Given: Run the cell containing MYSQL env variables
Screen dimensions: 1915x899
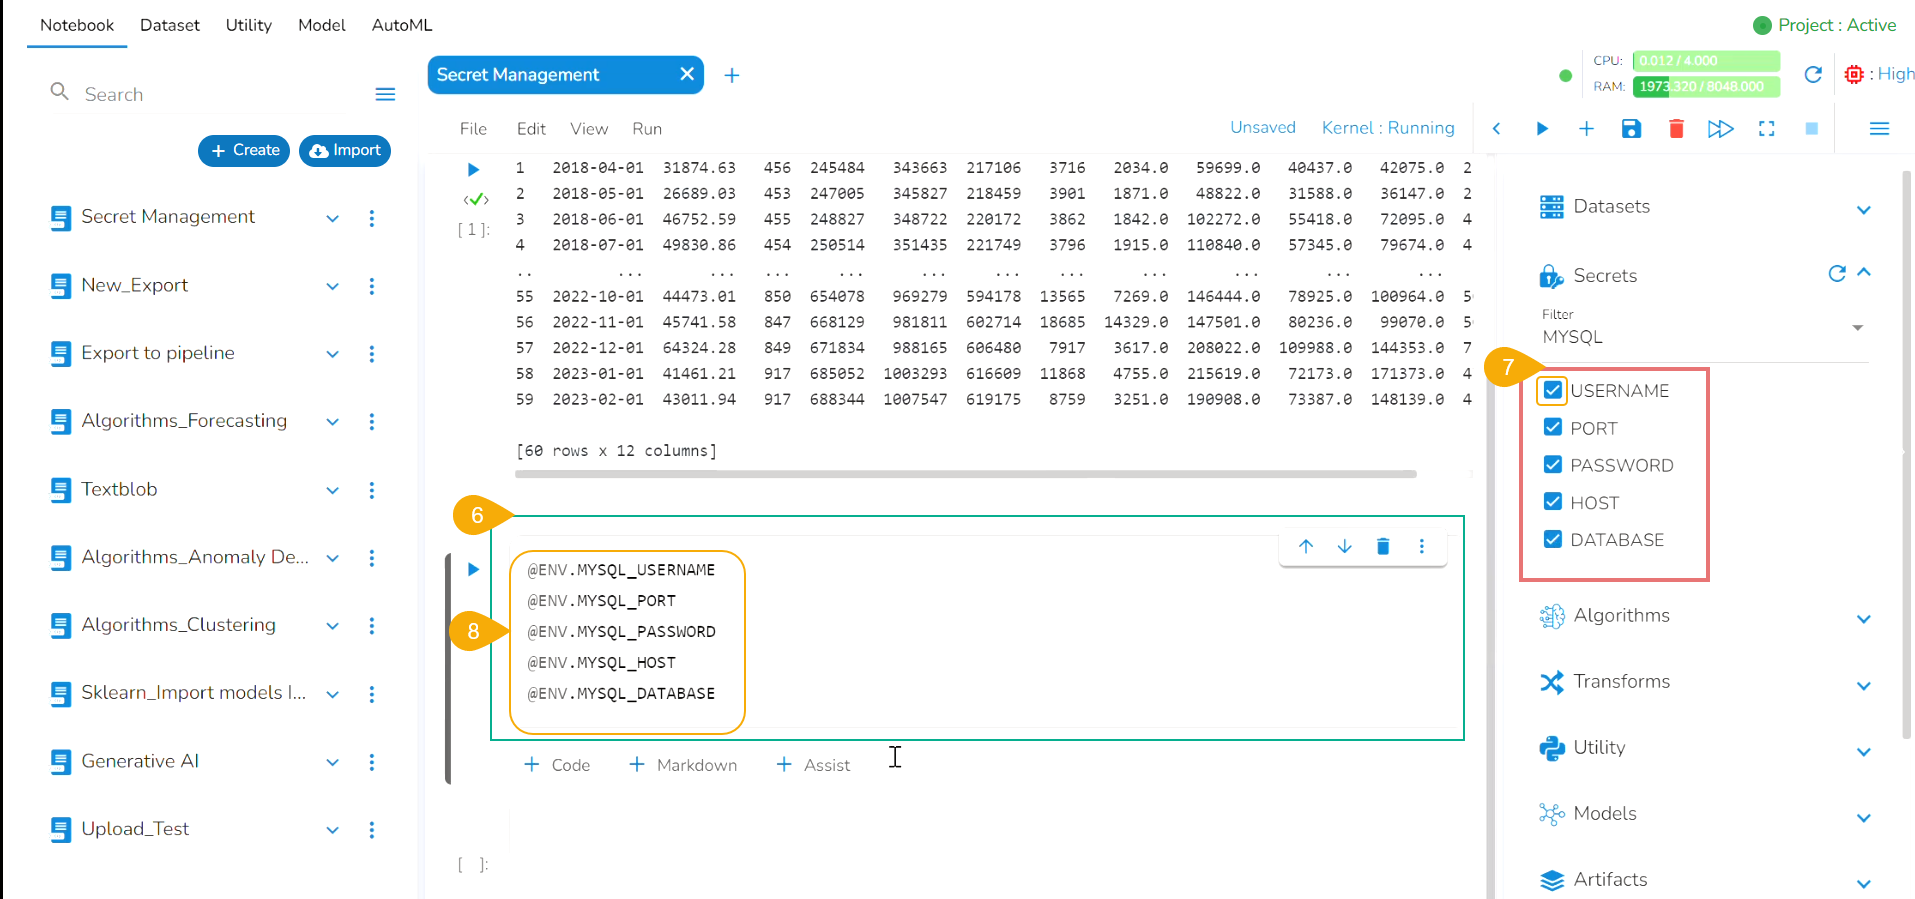Looking at the screenshot, I should coord(473,569).
